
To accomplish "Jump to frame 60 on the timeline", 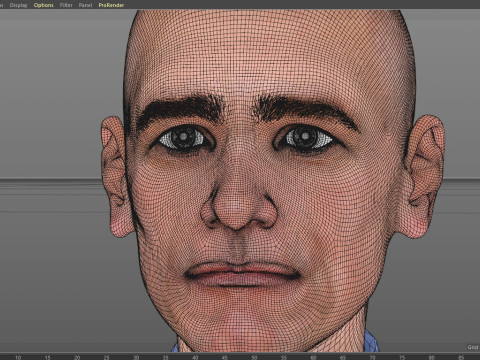I will [x=313, y=357].
